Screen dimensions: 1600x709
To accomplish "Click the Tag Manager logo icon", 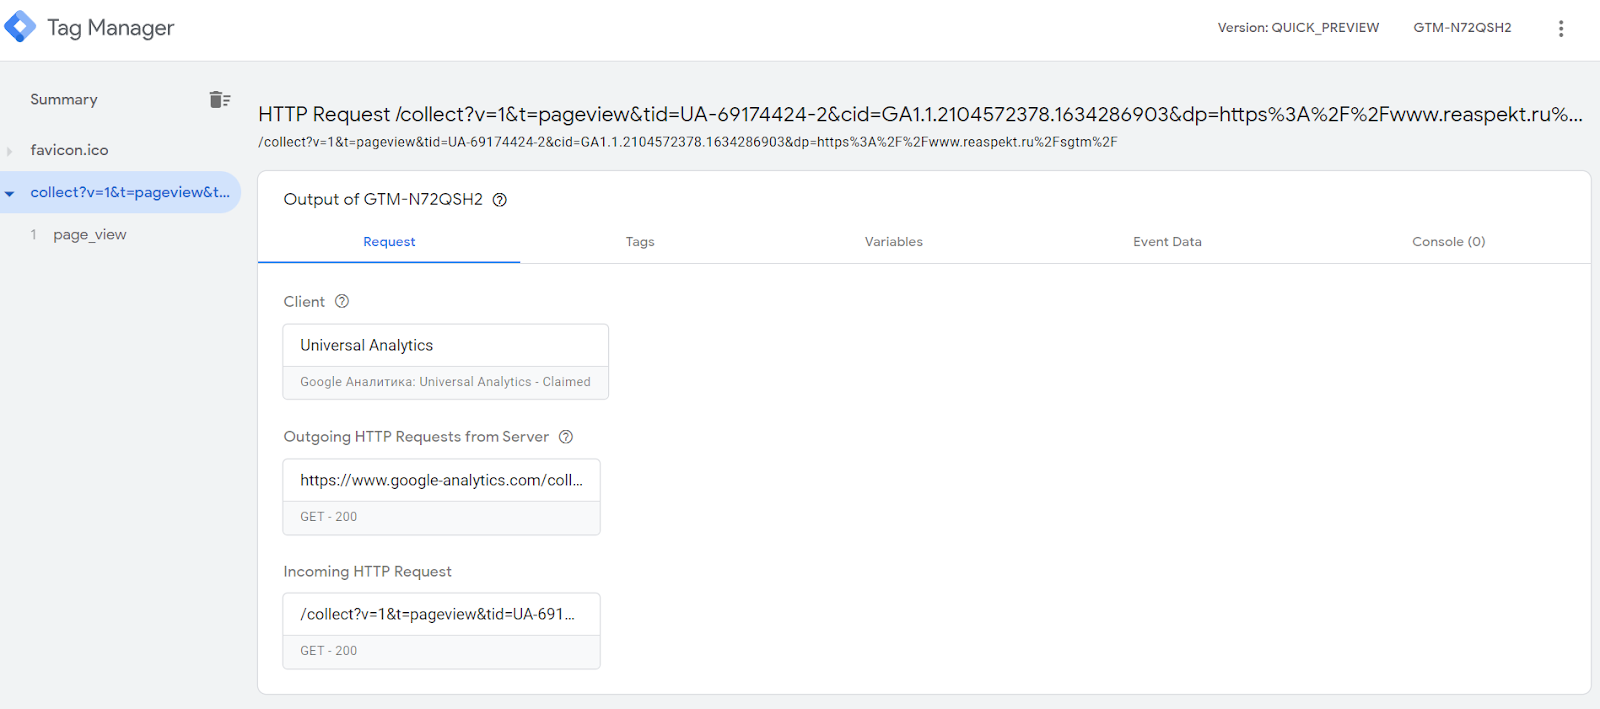I will click(20, 27).
